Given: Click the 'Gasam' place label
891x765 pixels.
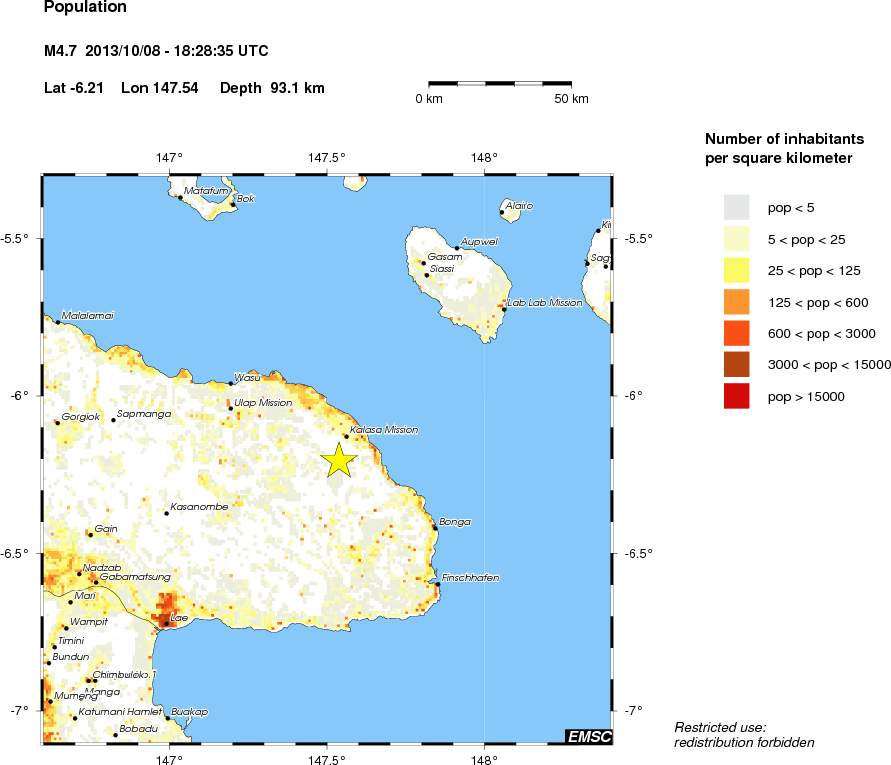Looking at the screenshot, I should click(x=445, y=256).
